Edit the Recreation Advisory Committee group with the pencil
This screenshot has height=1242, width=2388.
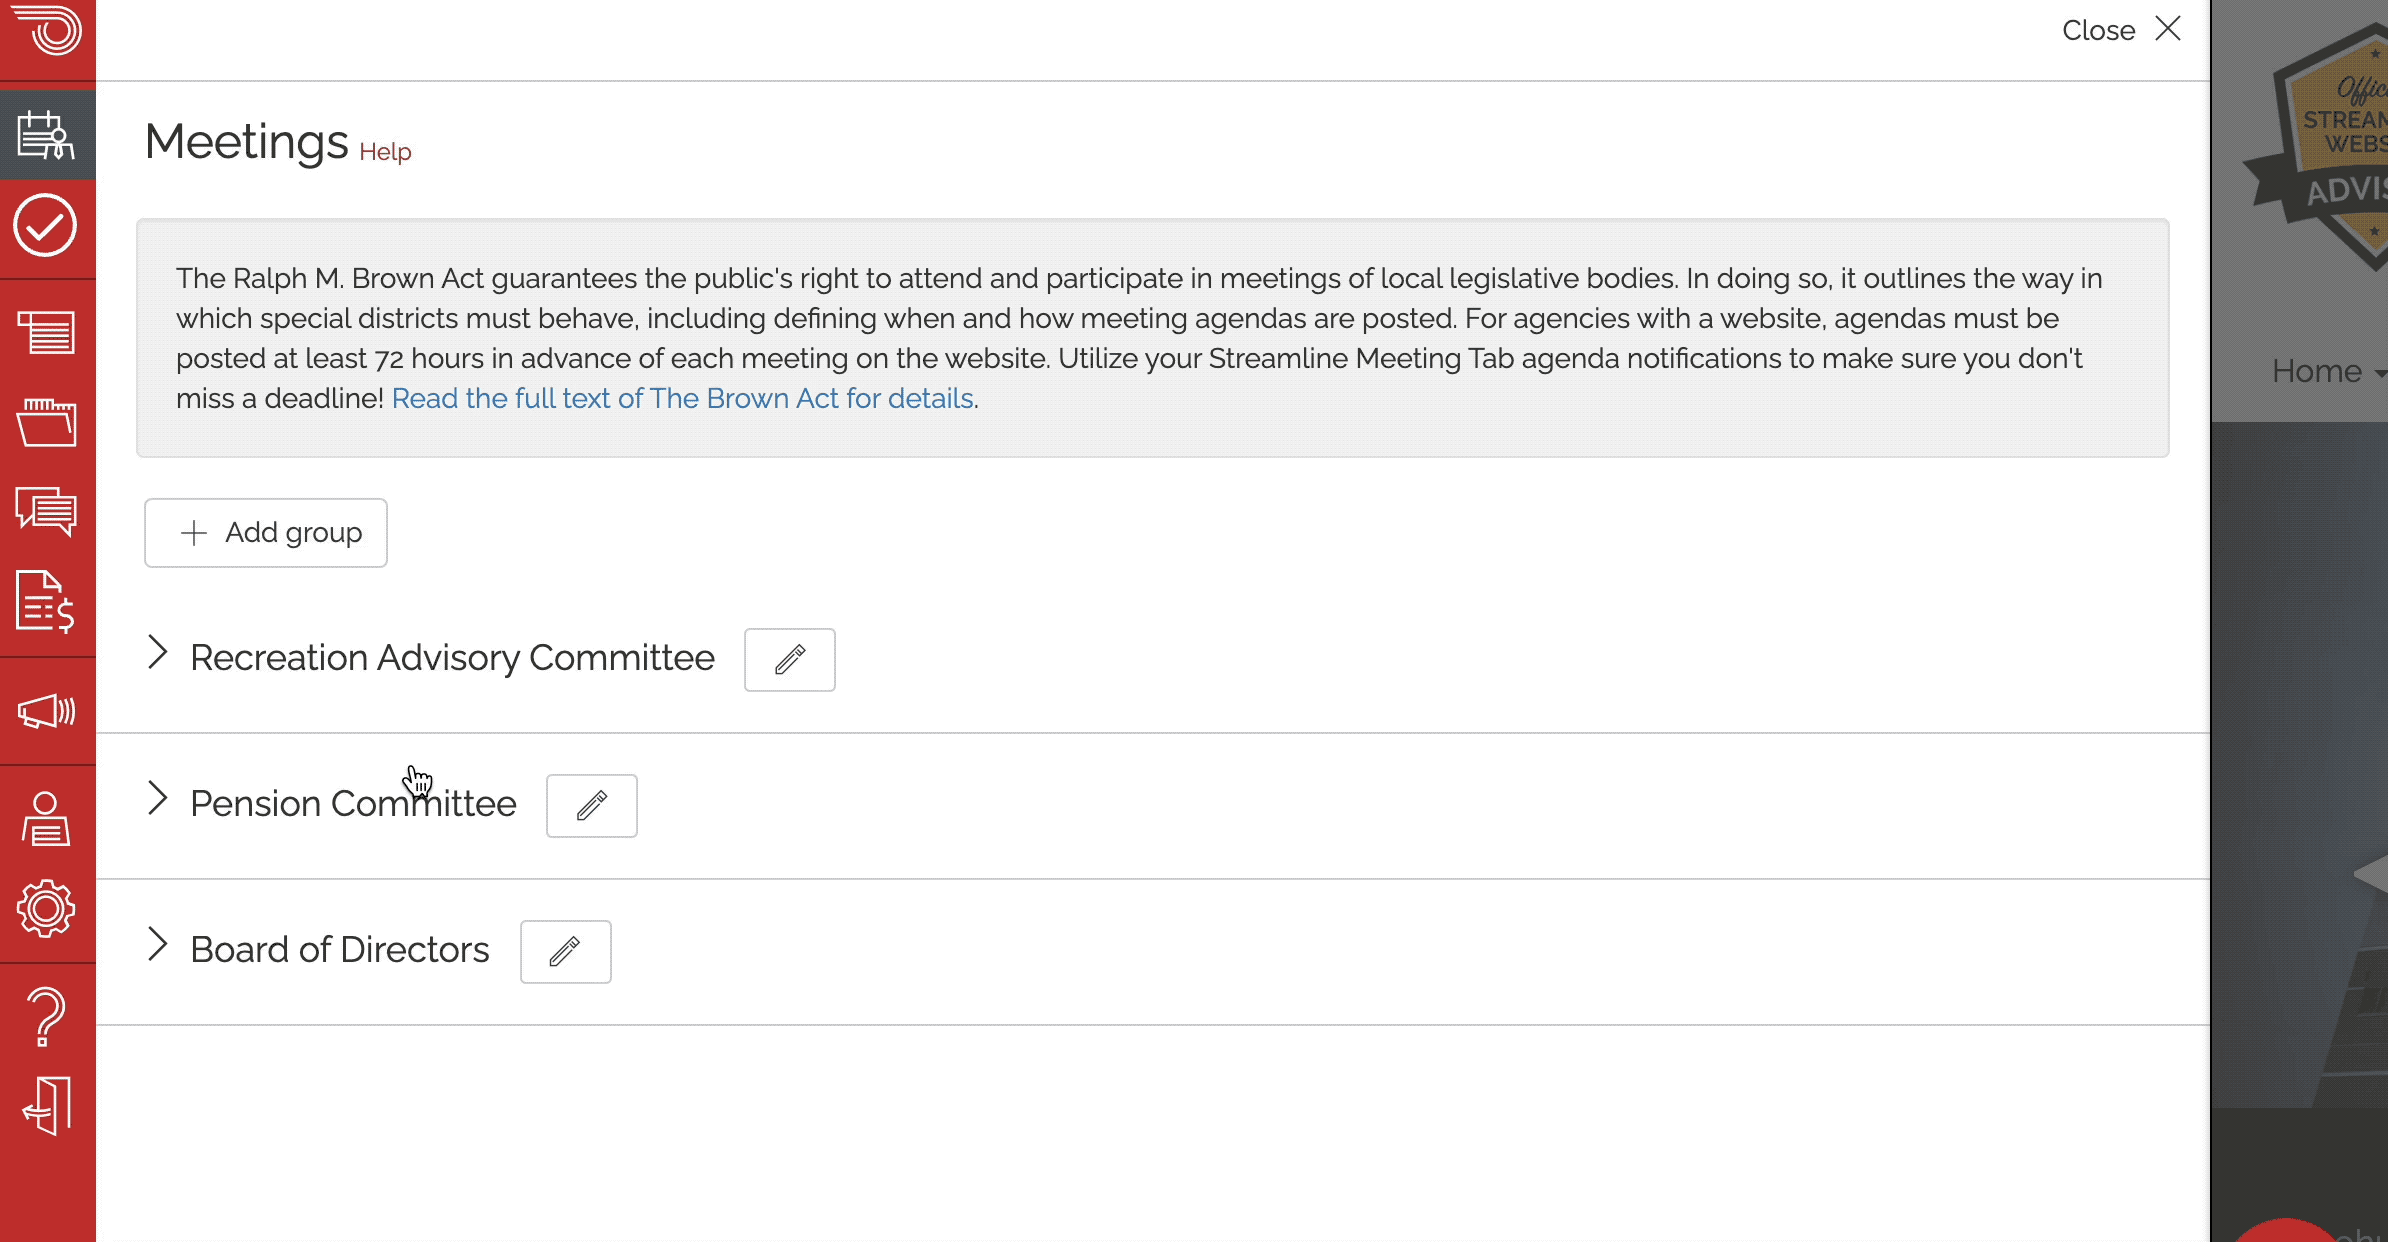[x=790, y=660]
